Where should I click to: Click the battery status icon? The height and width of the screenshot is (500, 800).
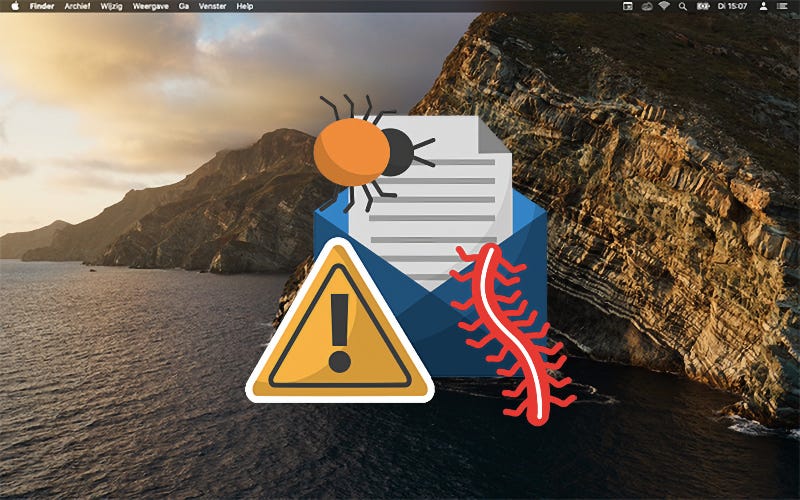[702, 6]
